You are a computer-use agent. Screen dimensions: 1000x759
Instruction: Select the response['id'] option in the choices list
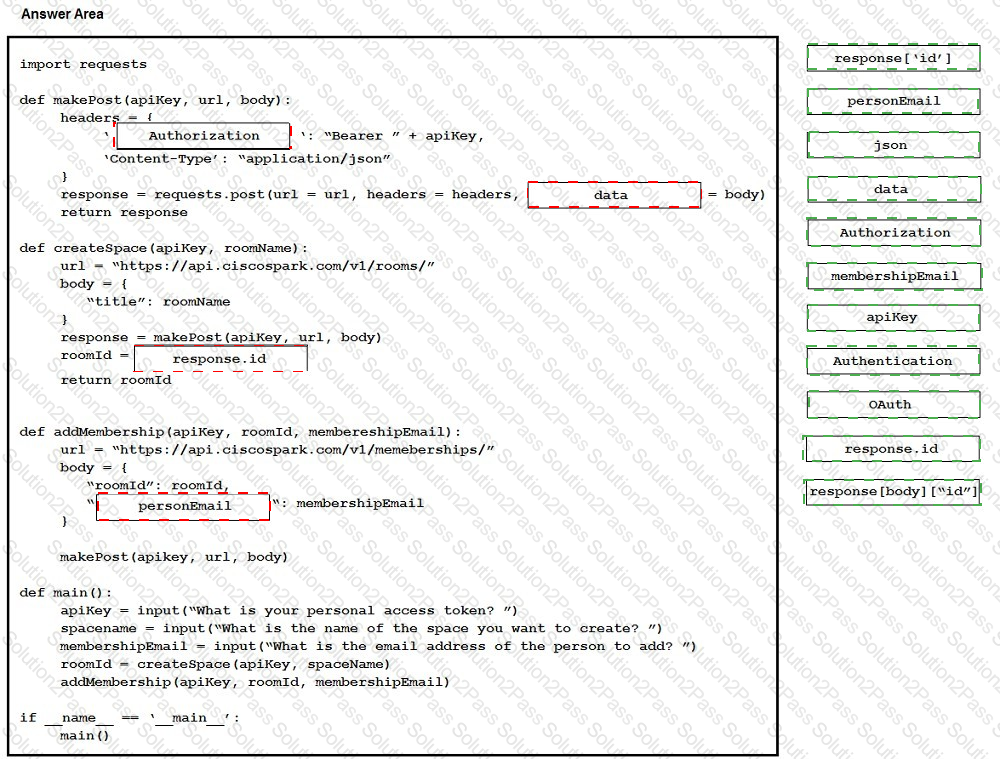click(x=893, y=58)
